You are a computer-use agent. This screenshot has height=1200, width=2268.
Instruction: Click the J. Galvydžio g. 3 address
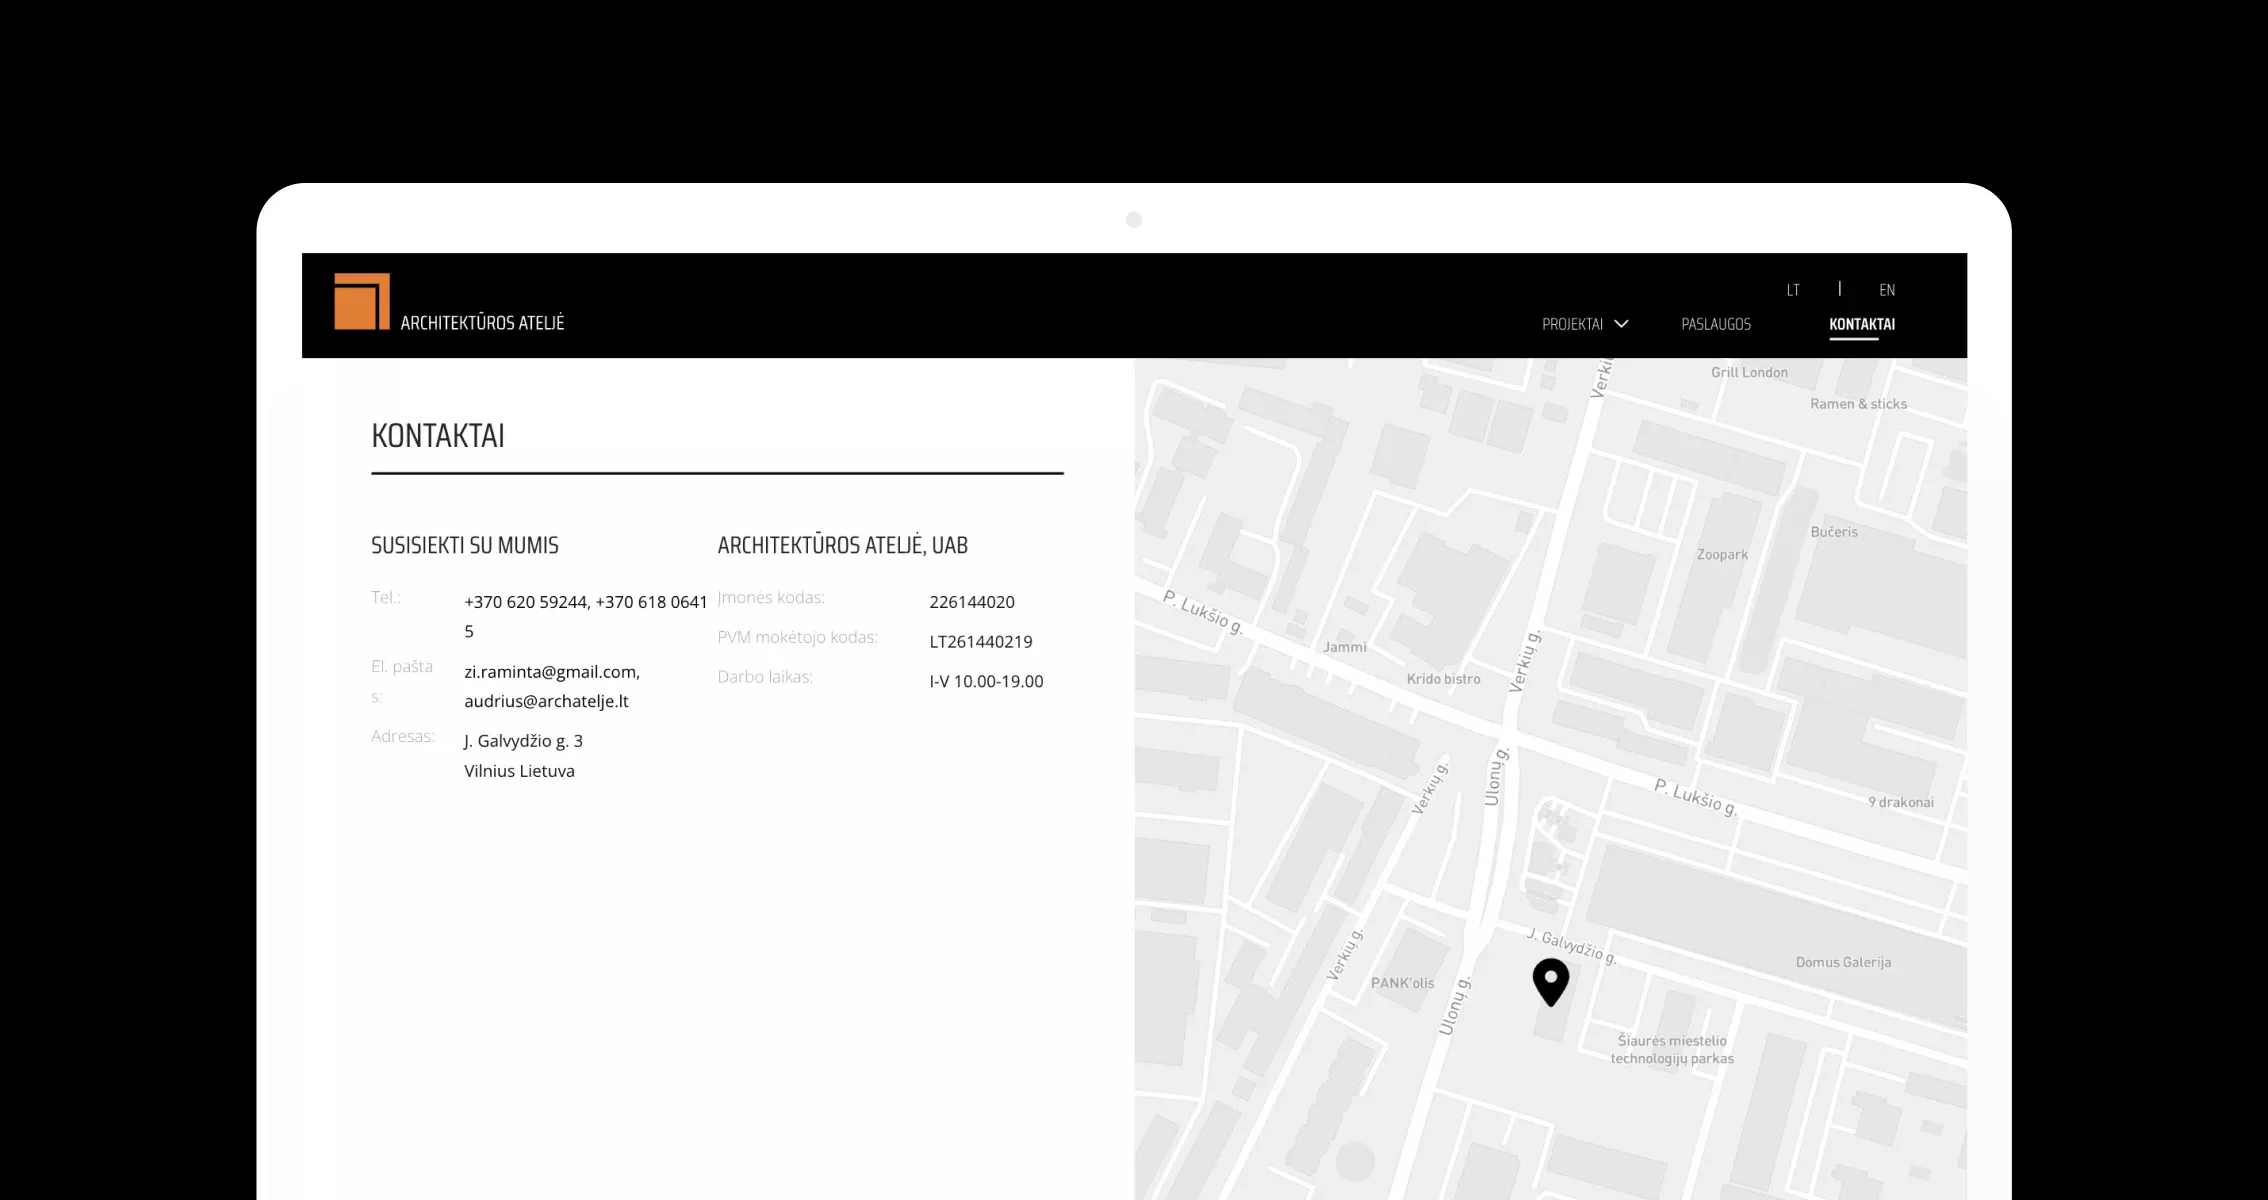(x=523, y=741)
